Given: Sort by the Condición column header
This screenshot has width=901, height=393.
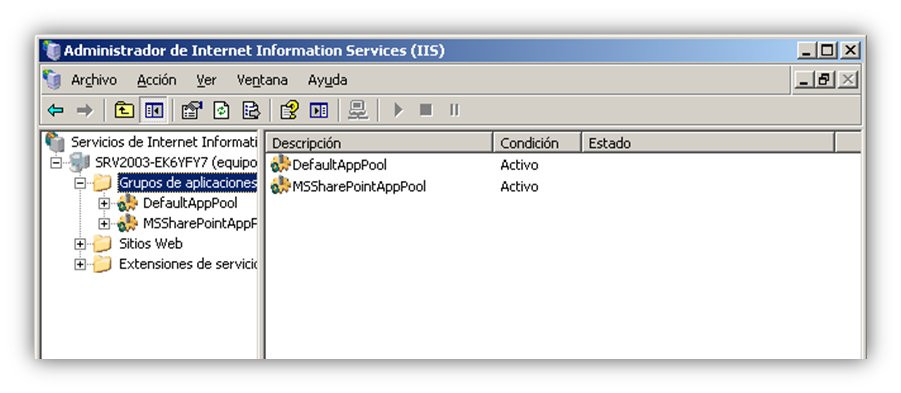Looking at the screenshot, I should [537, 143].
